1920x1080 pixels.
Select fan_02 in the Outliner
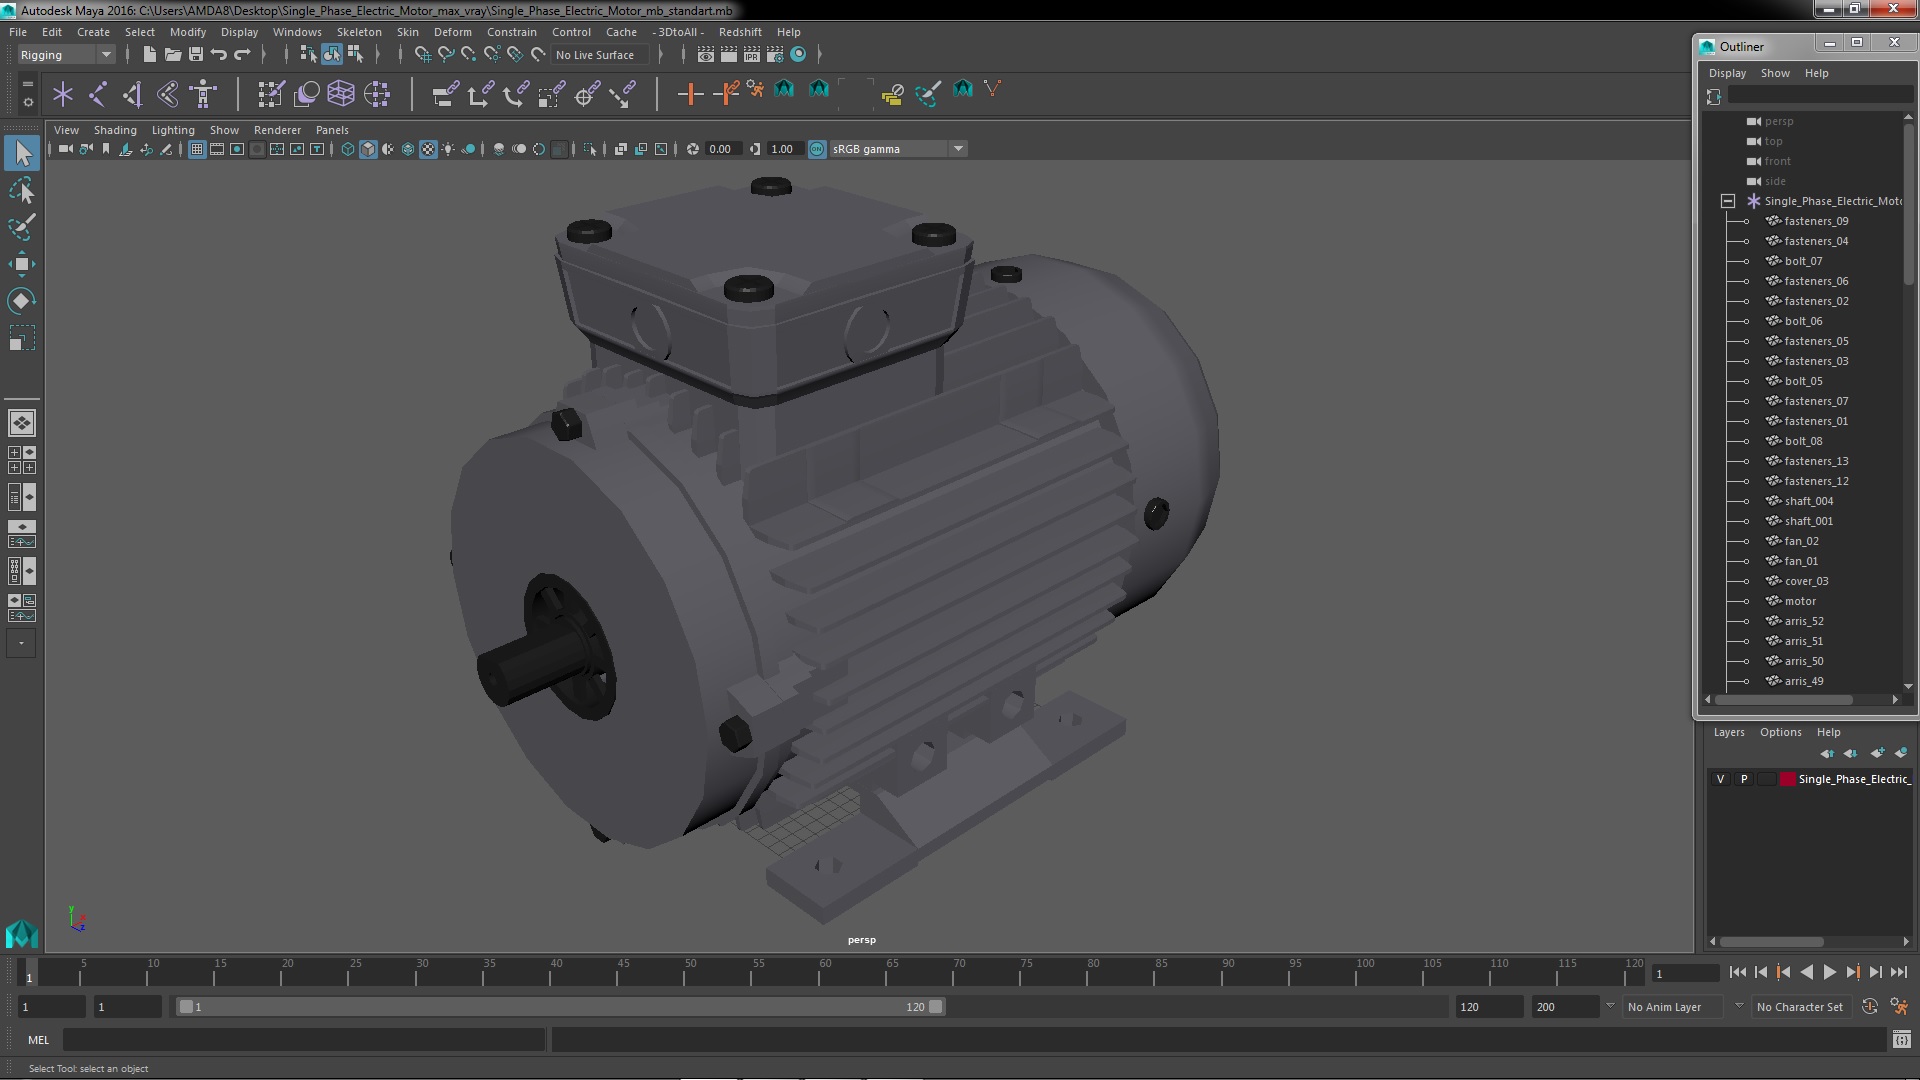point(1801,541)
